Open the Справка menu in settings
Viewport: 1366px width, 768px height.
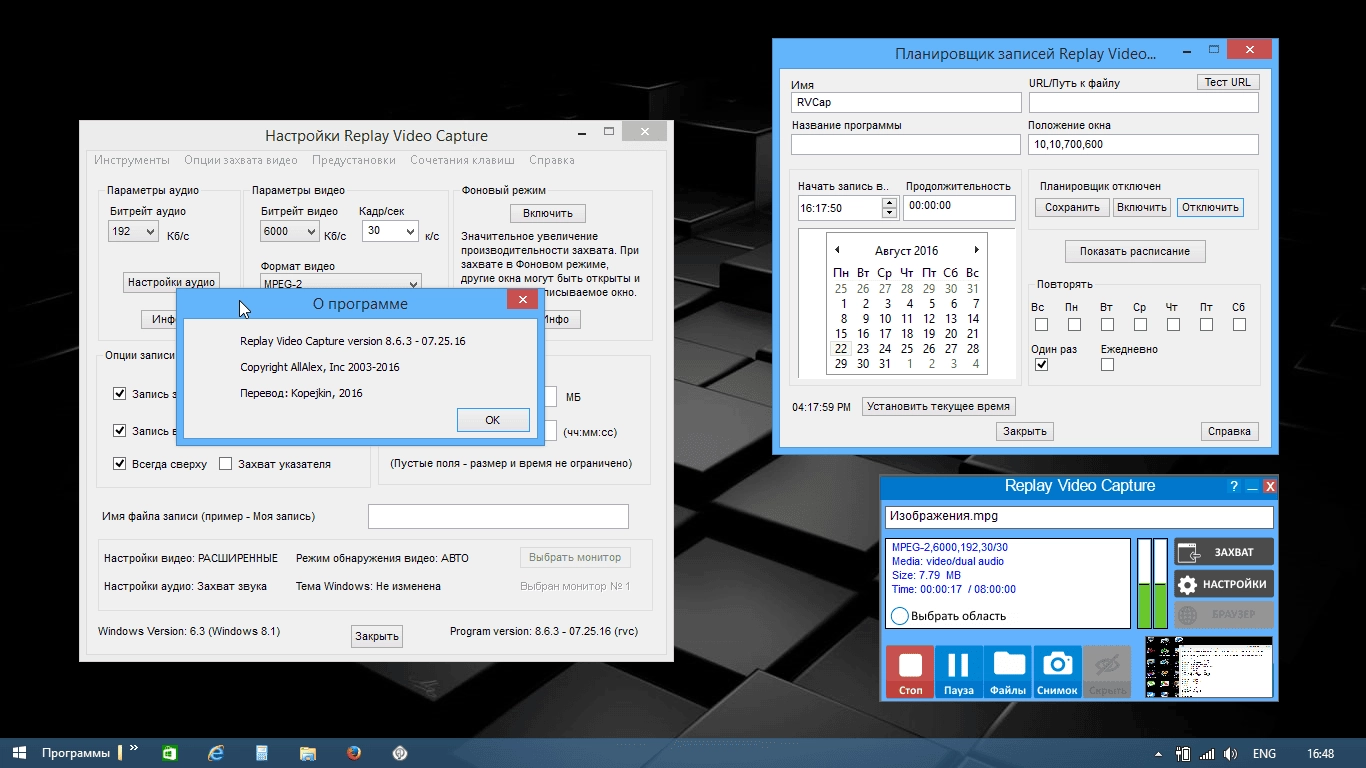click(552, 160)
